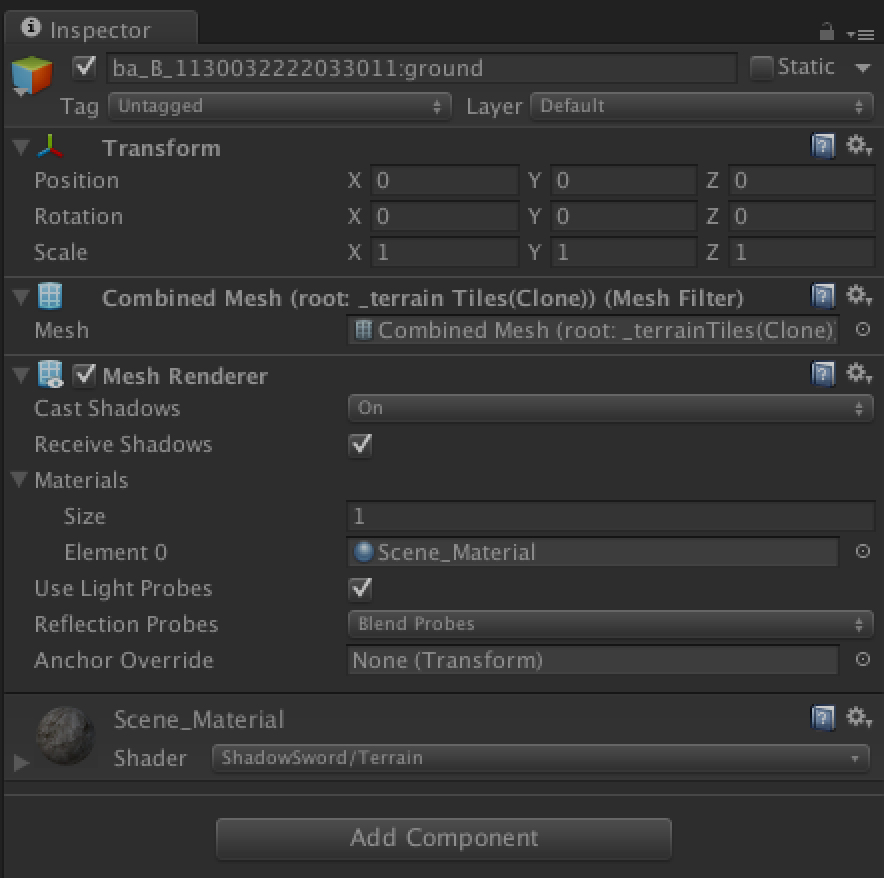
Task: Open Element 0 material object picker
Action: tap(862, 552)
